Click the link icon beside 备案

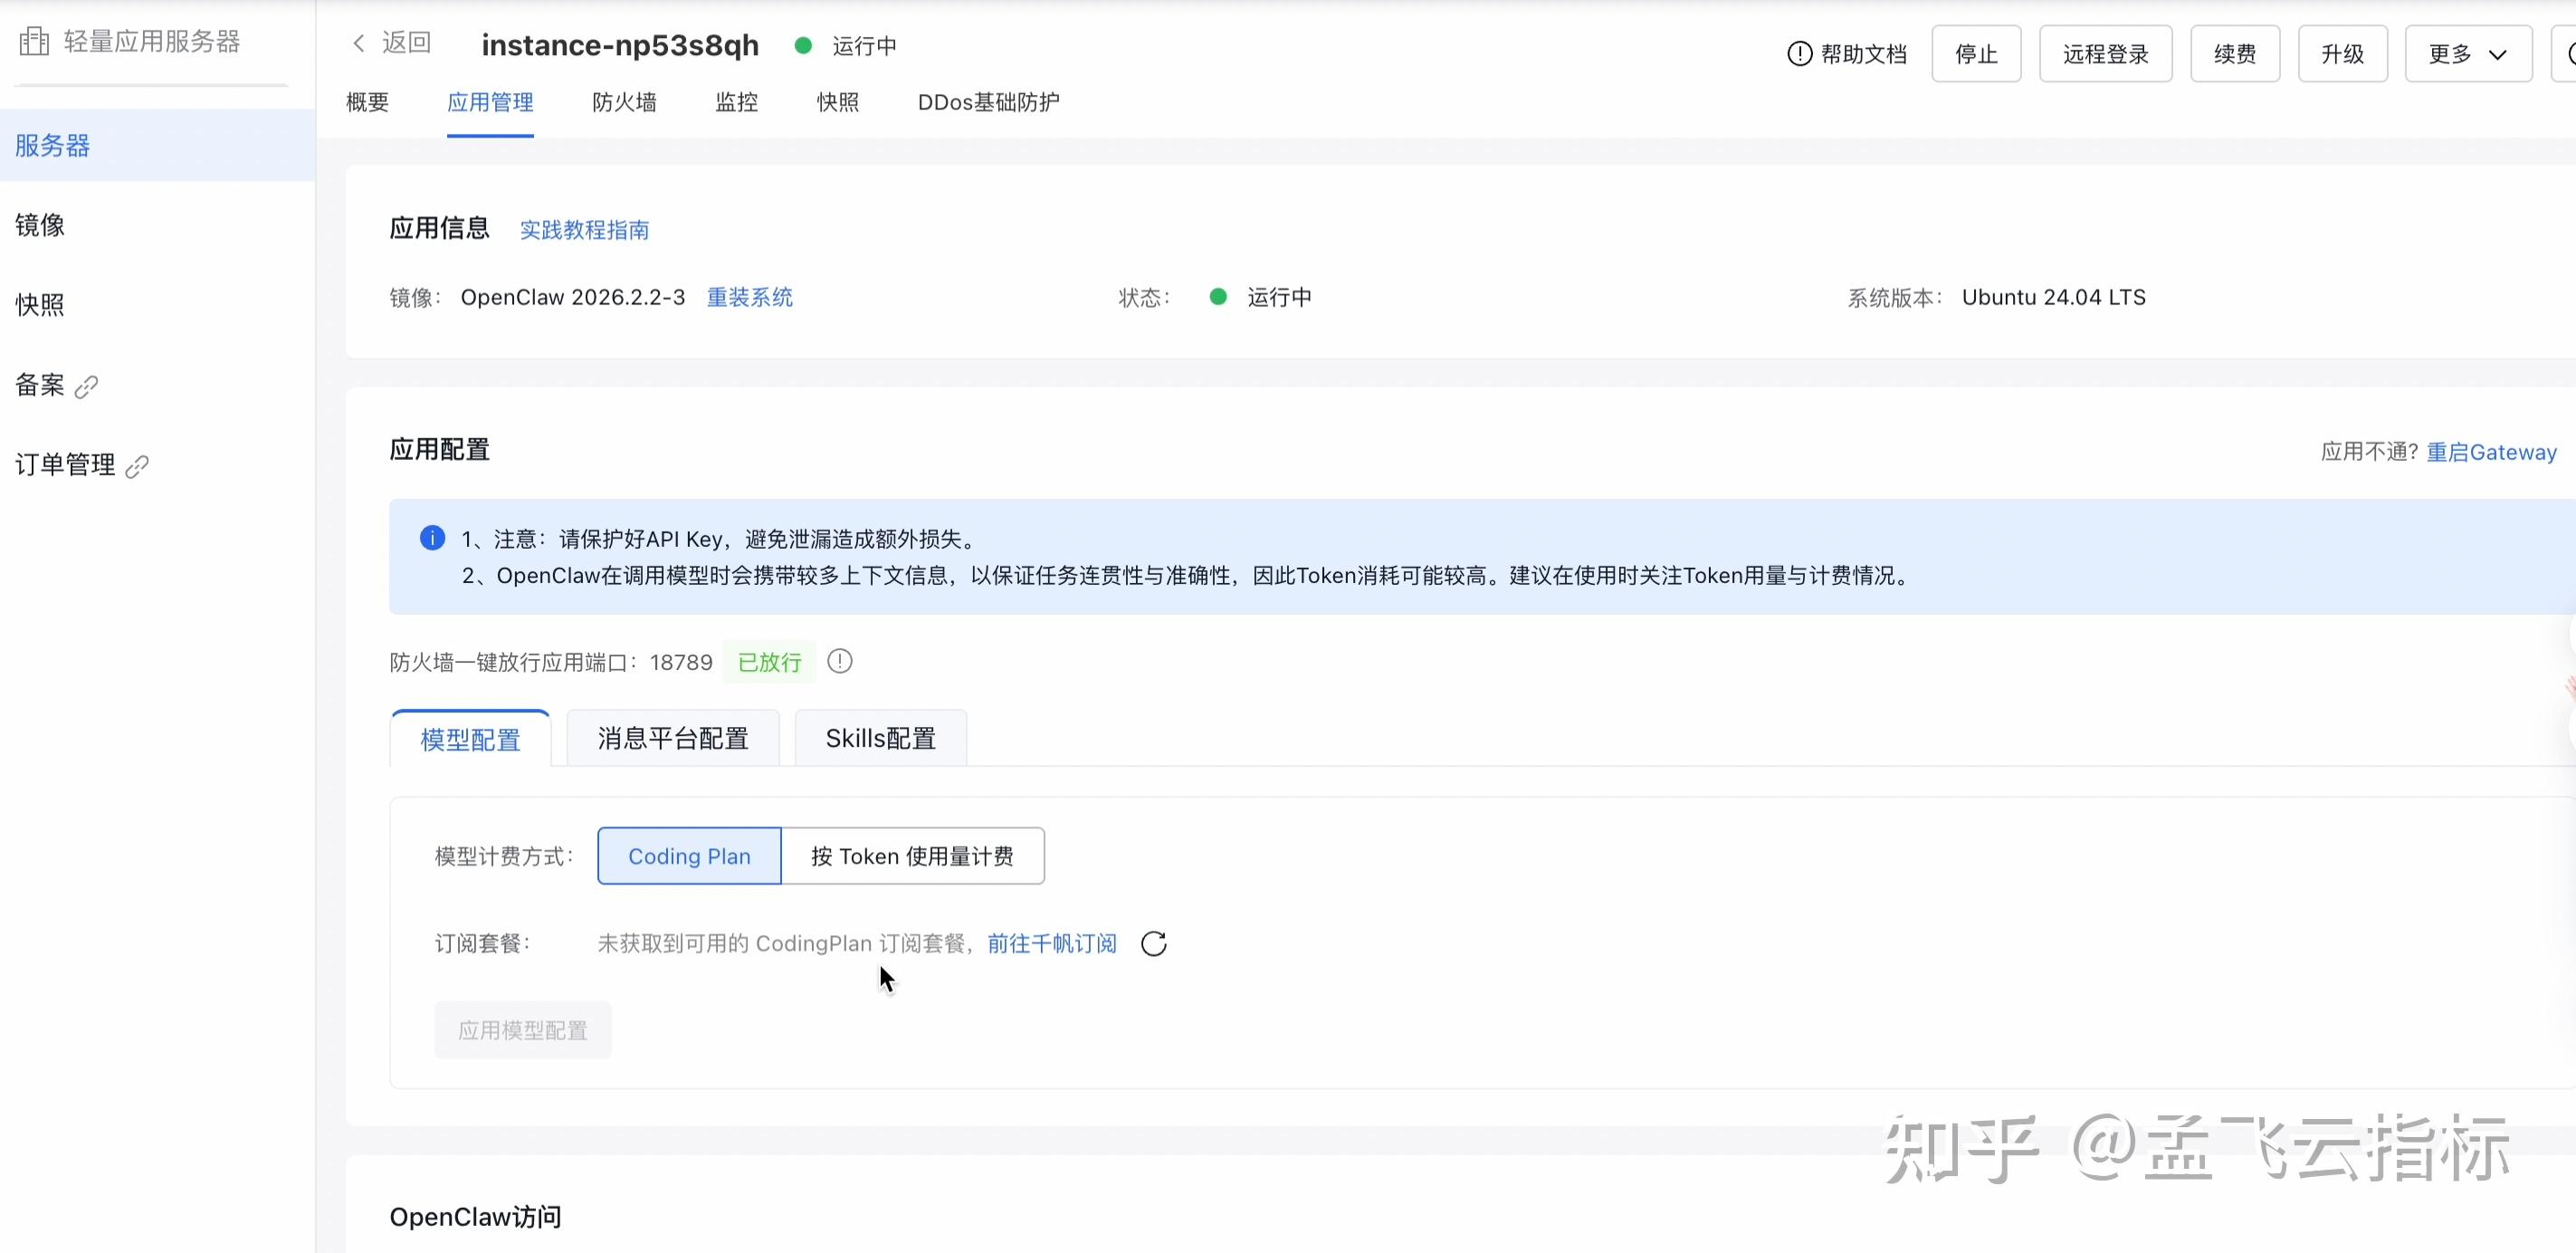(87, 386)
